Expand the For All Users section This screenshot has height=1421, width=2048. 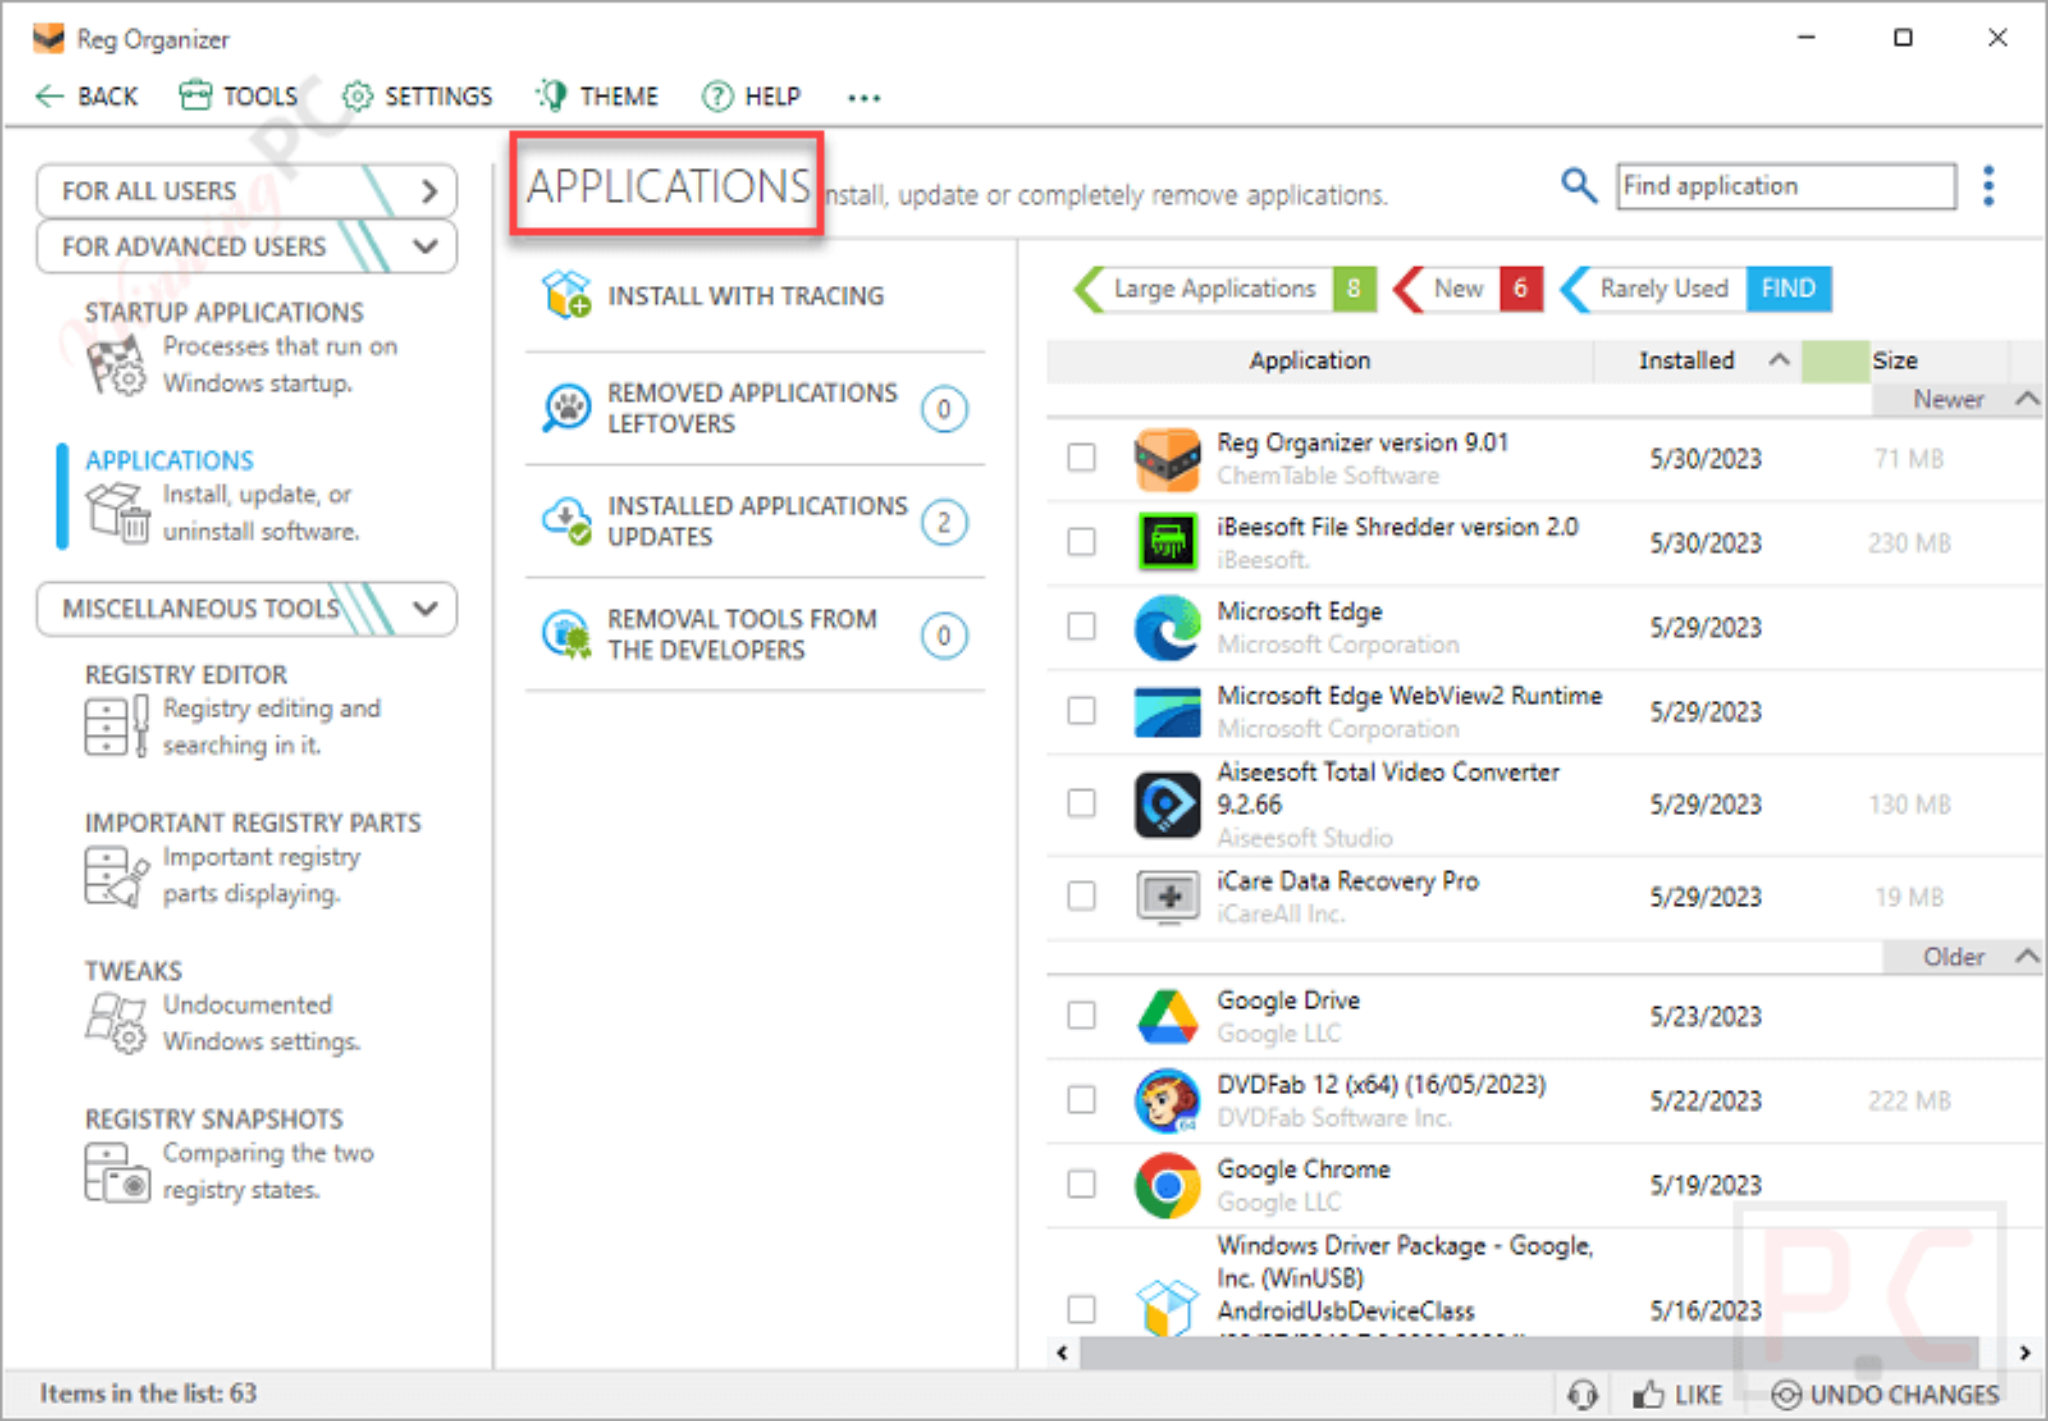[x=246, y=190]
